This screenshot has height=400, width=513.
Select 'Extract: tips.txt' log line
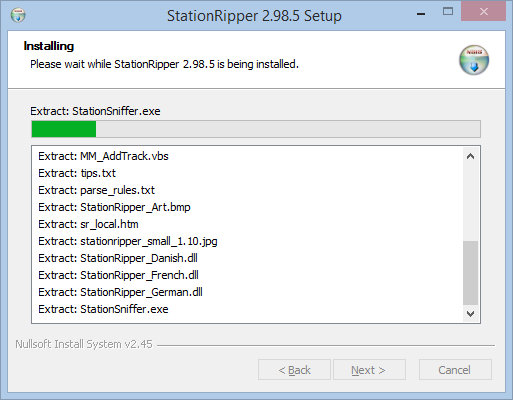pos(77,173)
